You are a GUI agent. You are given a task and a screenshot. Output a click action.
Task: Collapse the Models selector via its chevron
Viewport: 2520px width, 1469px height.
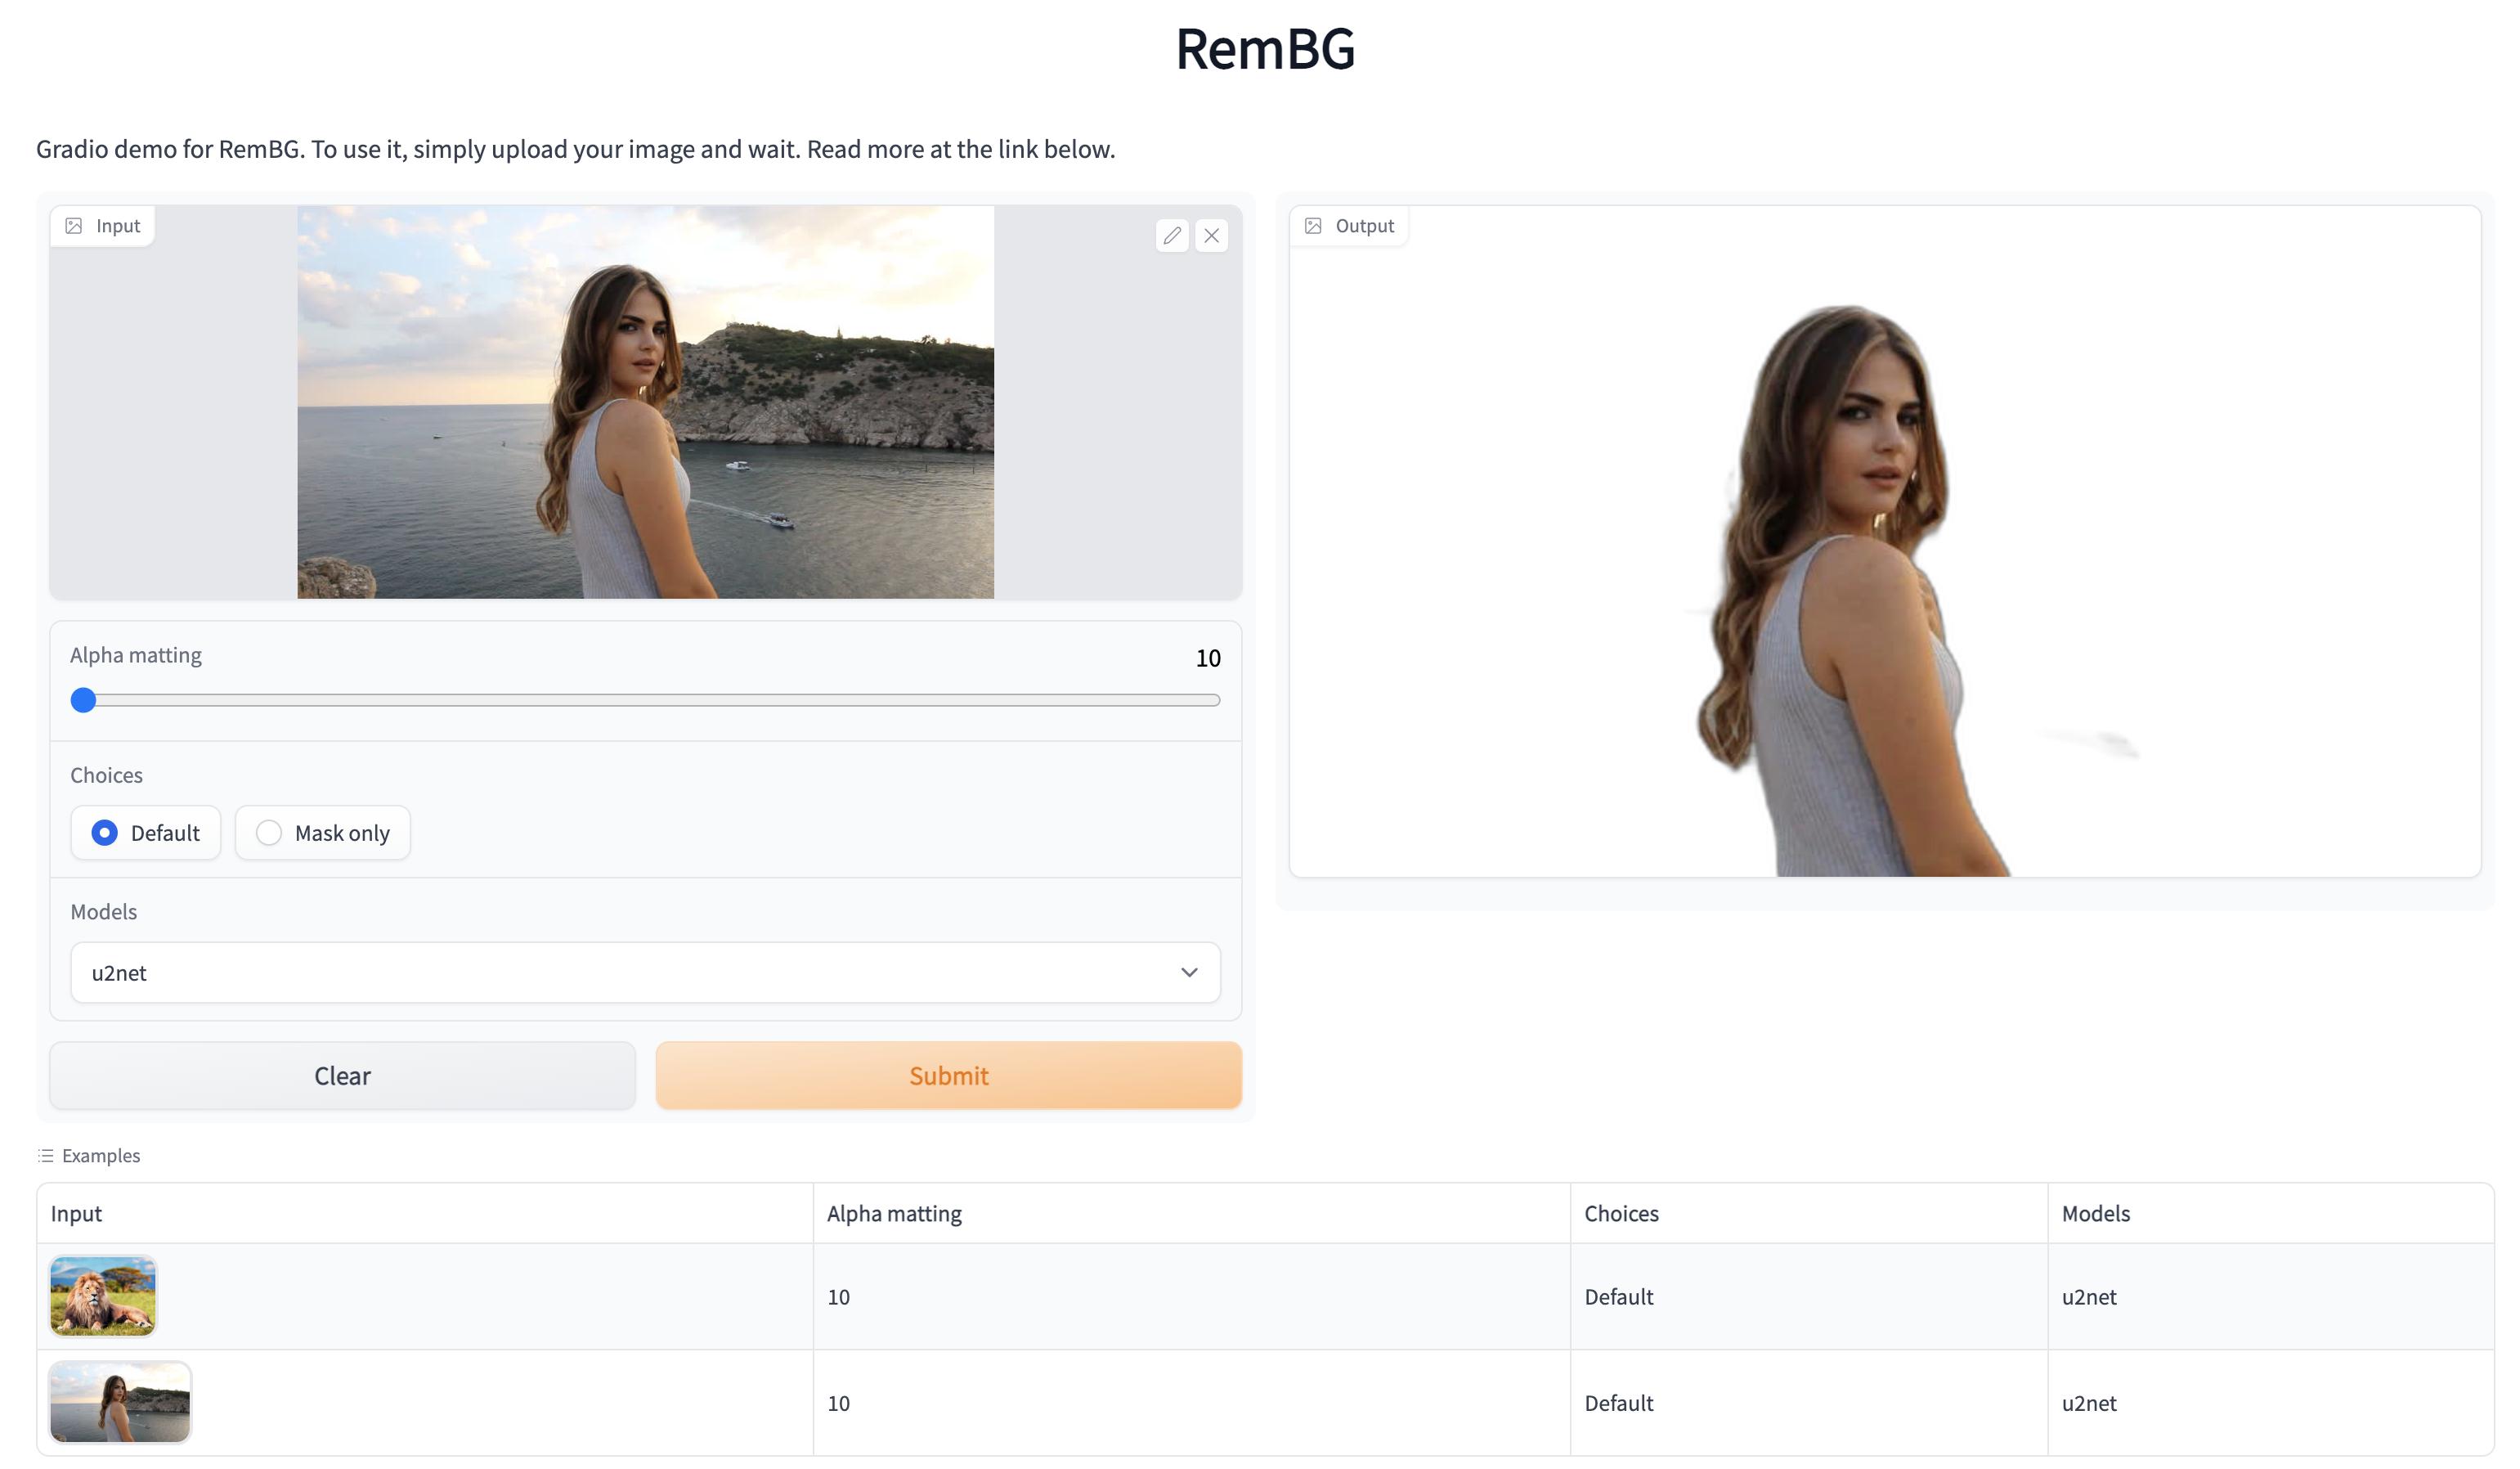point(1189,971)
